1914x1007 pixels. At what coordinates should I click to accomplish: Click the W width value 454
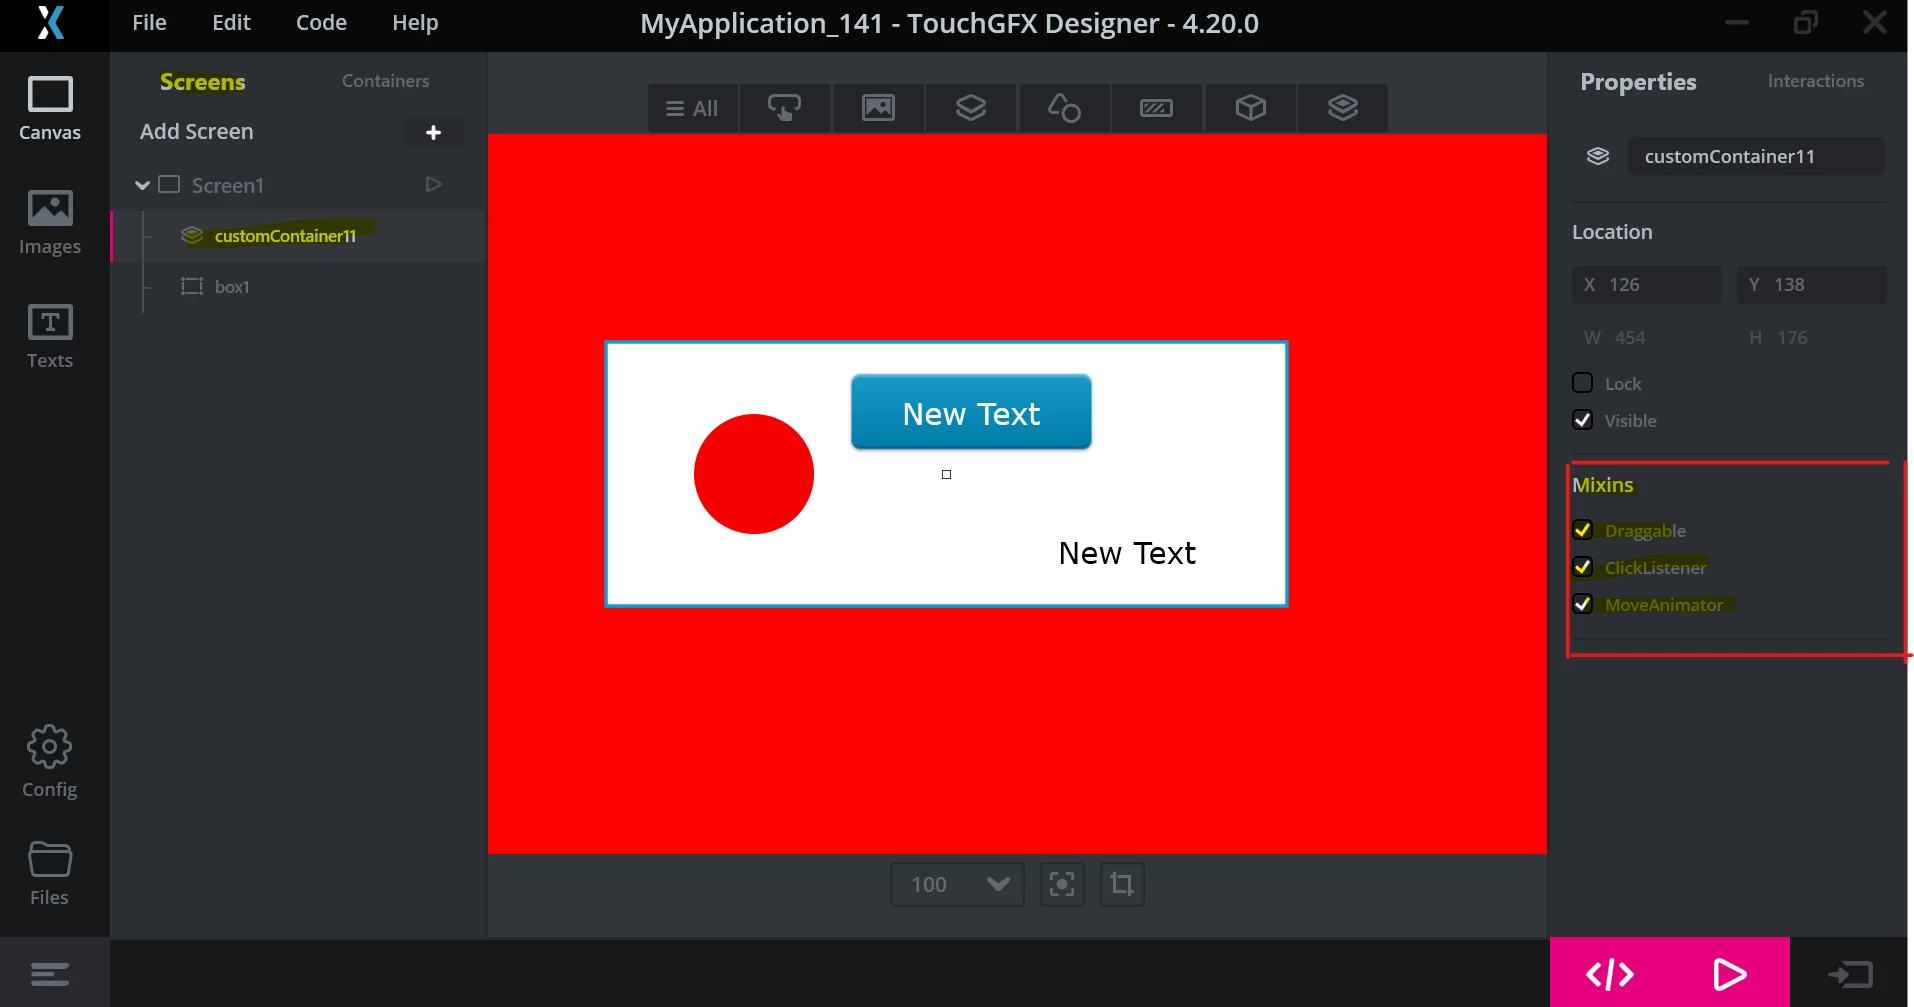[x=1629, y=338]
